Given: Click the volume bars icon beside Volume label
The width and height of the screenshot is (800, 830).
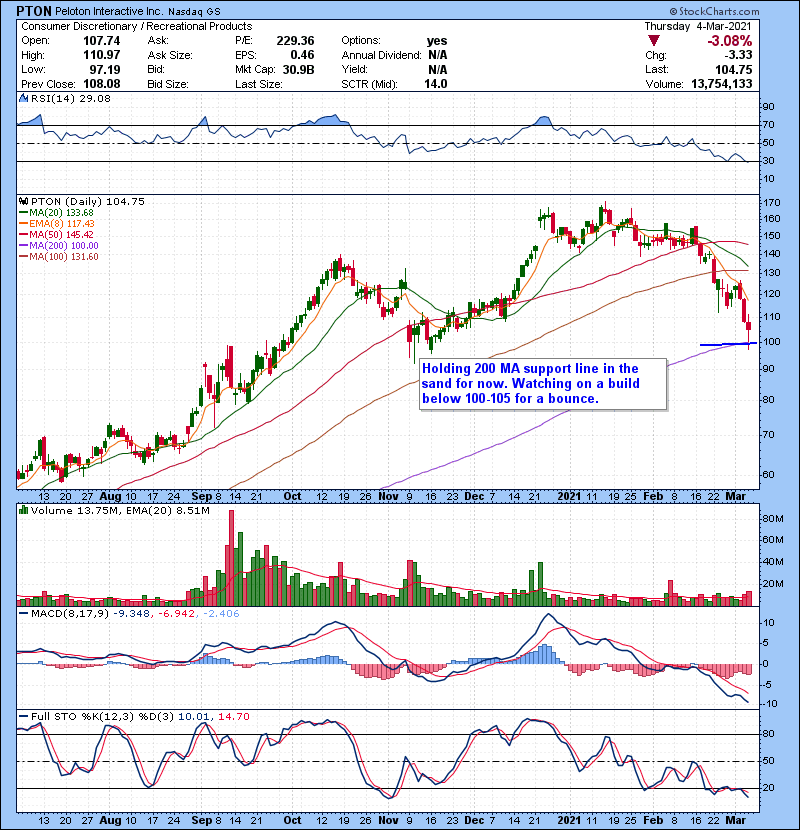Looking at the screenshot, I should tap(23, 510).
